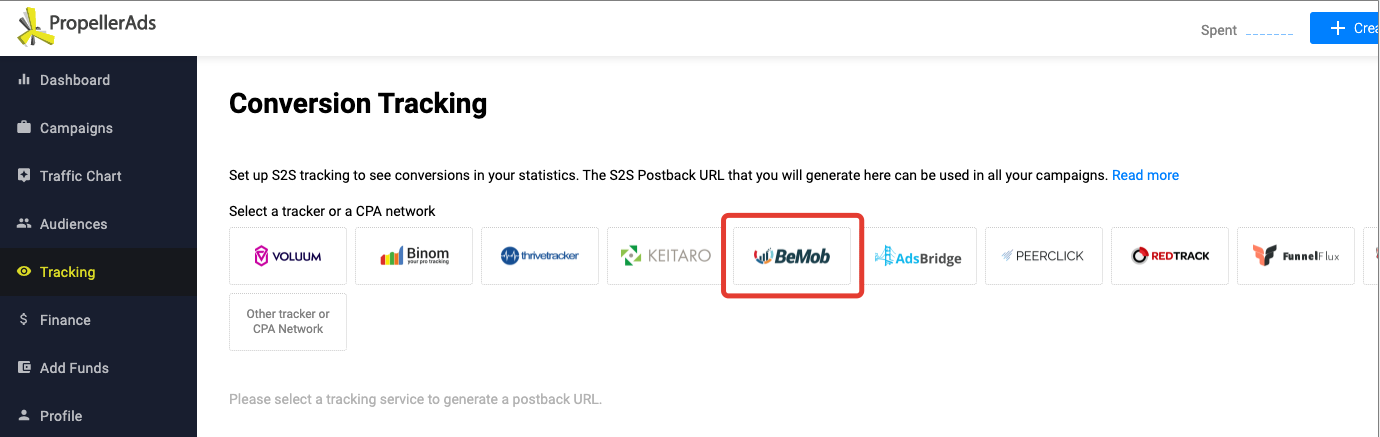
Task: Choose the Voluum tracker tile
Action: coord(288,256)
